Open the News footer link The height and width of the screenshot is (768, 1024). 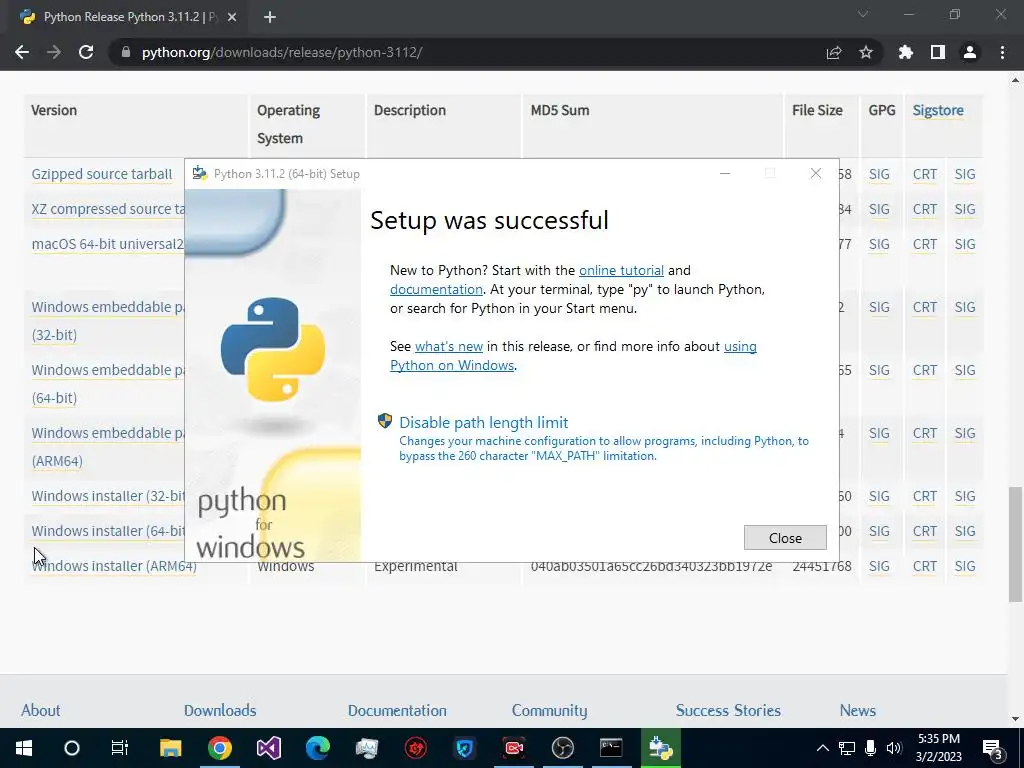(x=857, y=711)
